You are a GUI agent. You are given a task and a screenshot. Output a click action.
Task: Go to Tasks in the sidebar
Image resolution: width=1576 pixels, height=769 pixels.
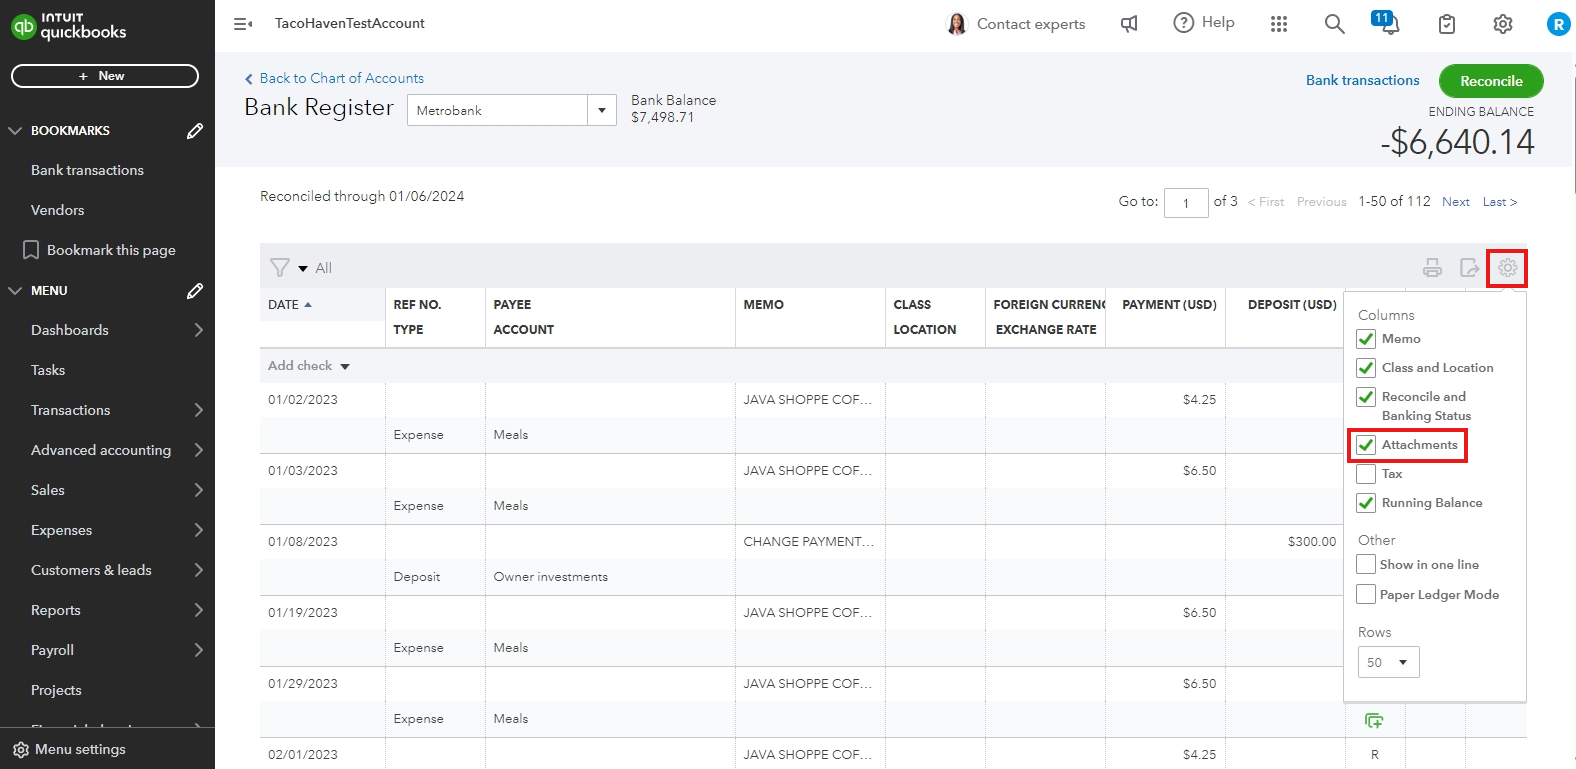pyautogui.click(x=48, y=370)
